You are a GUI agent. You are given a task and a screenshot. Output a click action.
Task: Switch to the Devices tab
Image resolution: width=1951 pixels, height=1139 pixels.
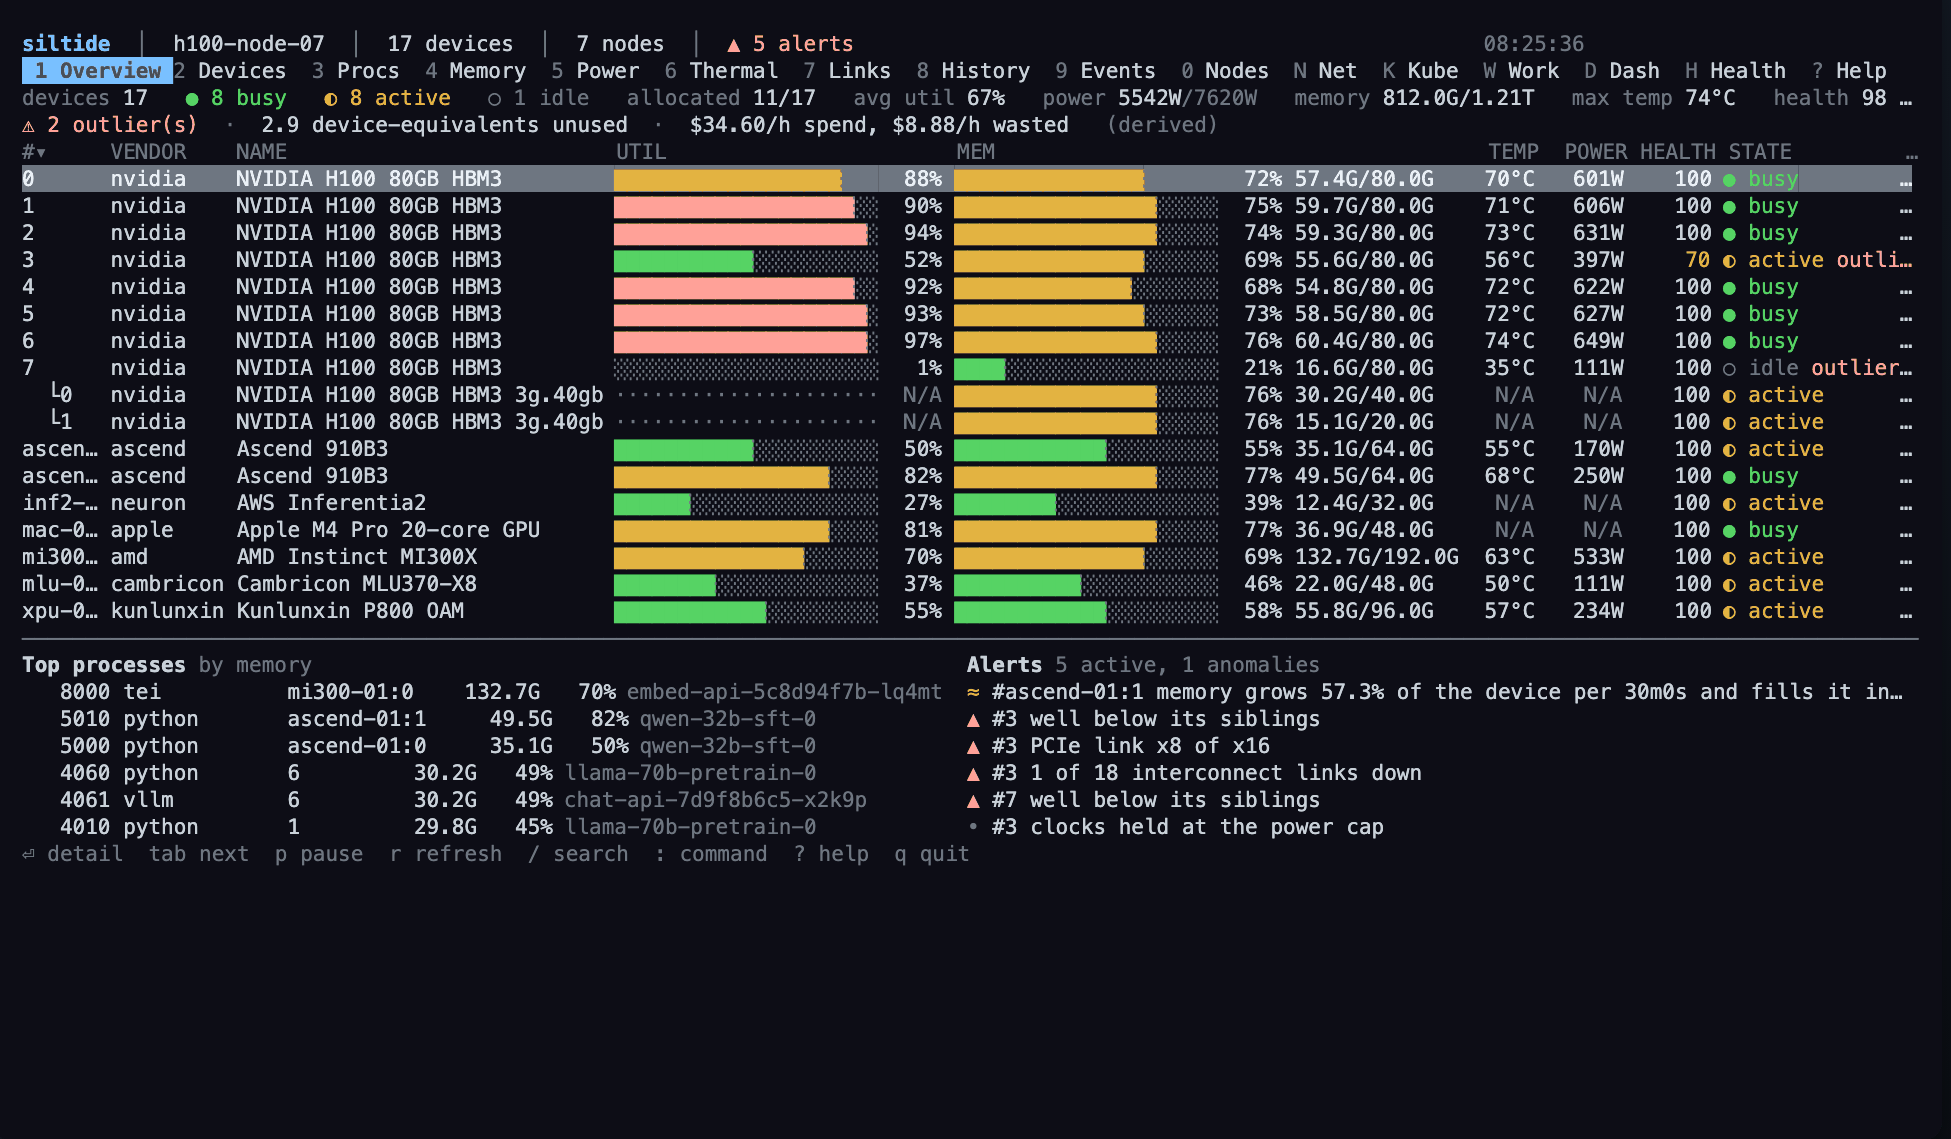[229, 71]
